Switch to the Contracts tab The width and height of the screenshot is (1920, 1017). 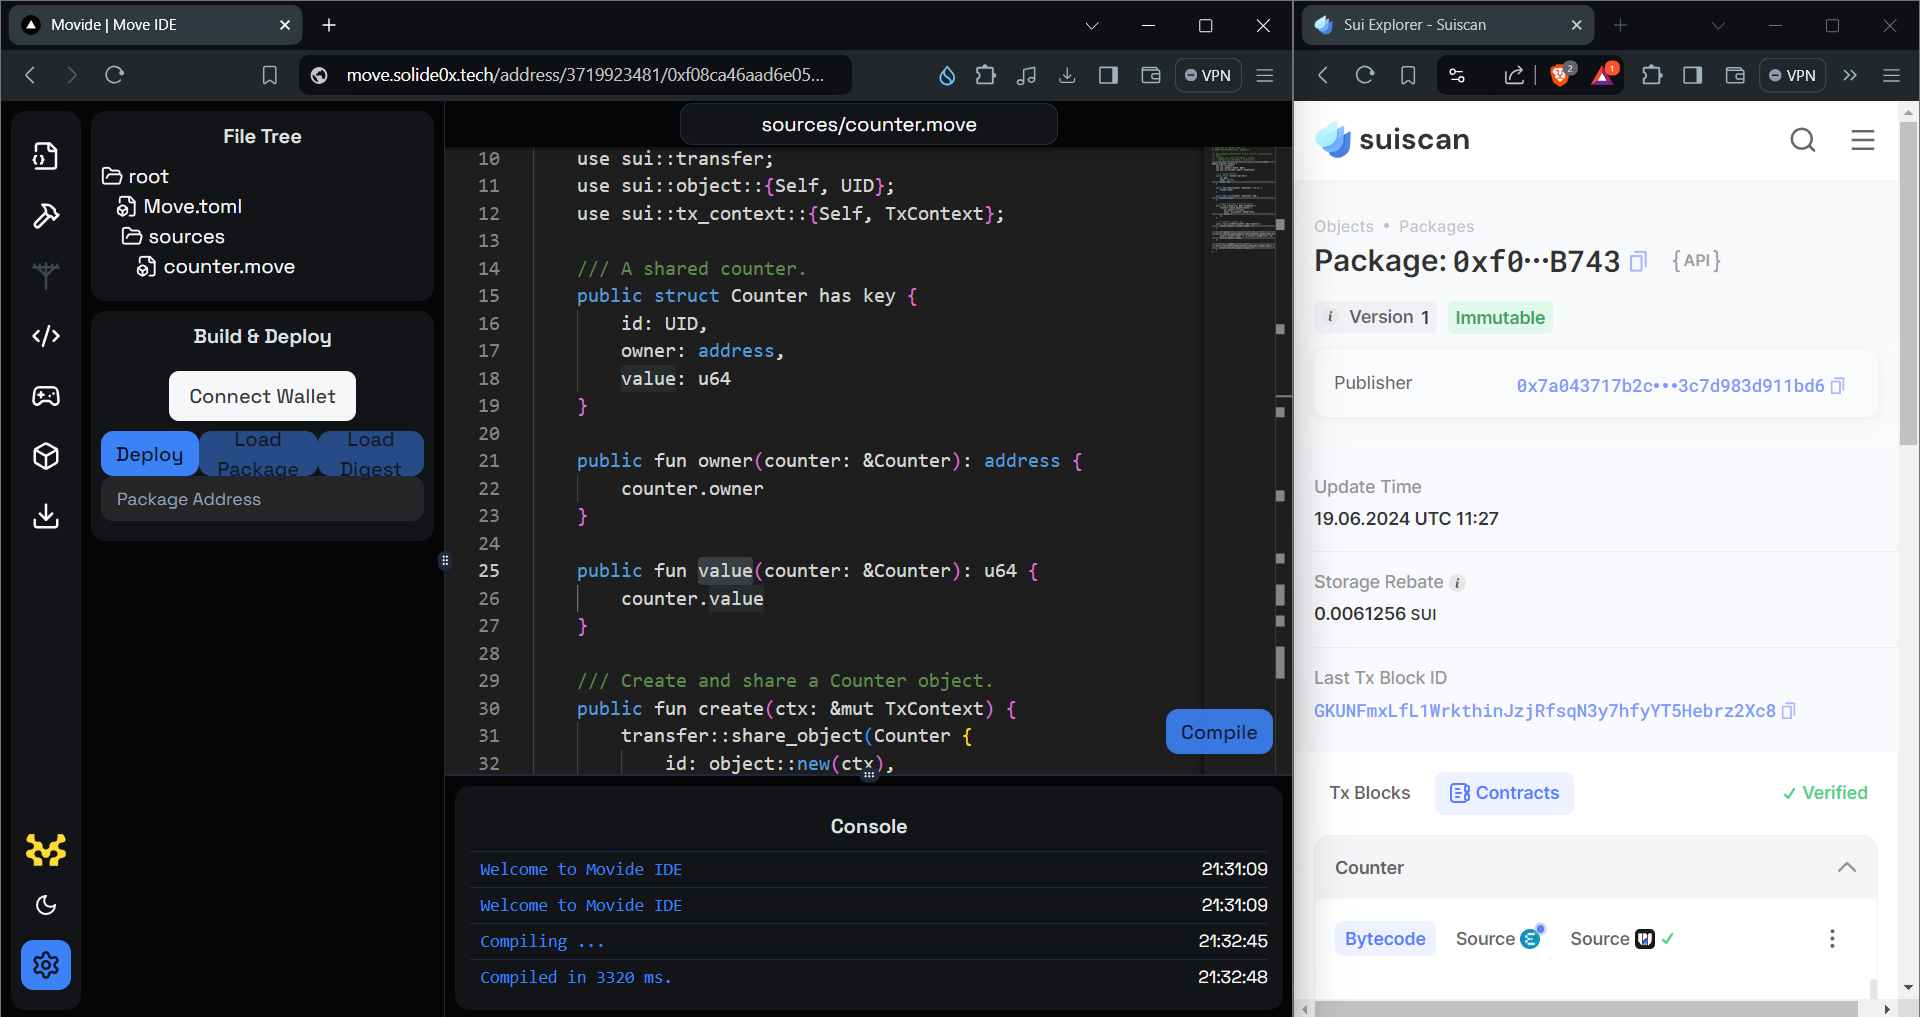coord(1503,792)
